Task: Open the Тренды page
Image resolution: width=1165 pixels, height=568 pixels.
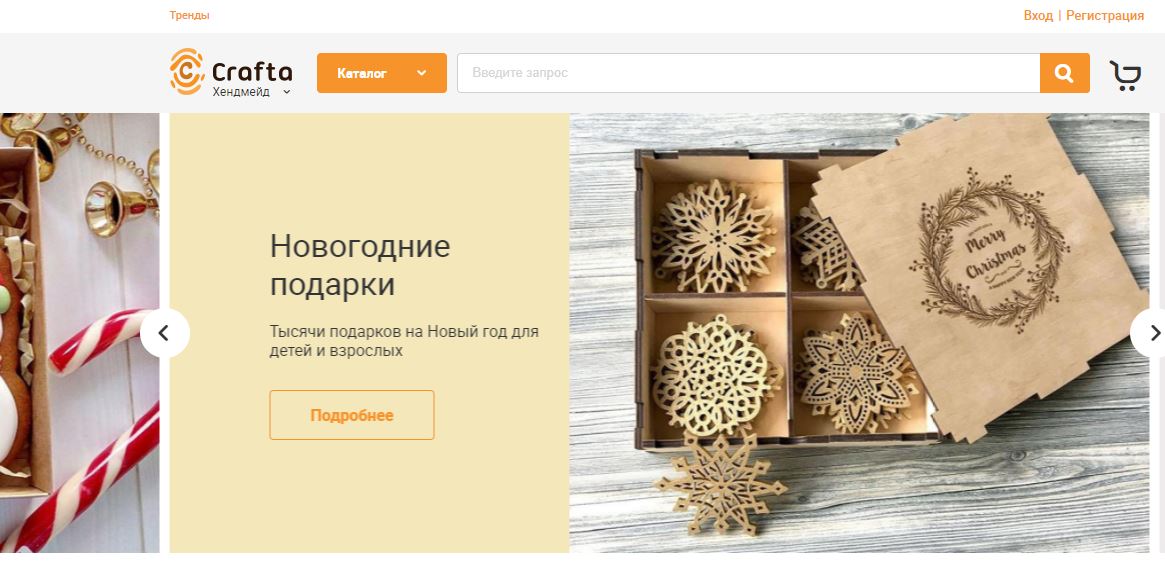Action: click(189, 16)
